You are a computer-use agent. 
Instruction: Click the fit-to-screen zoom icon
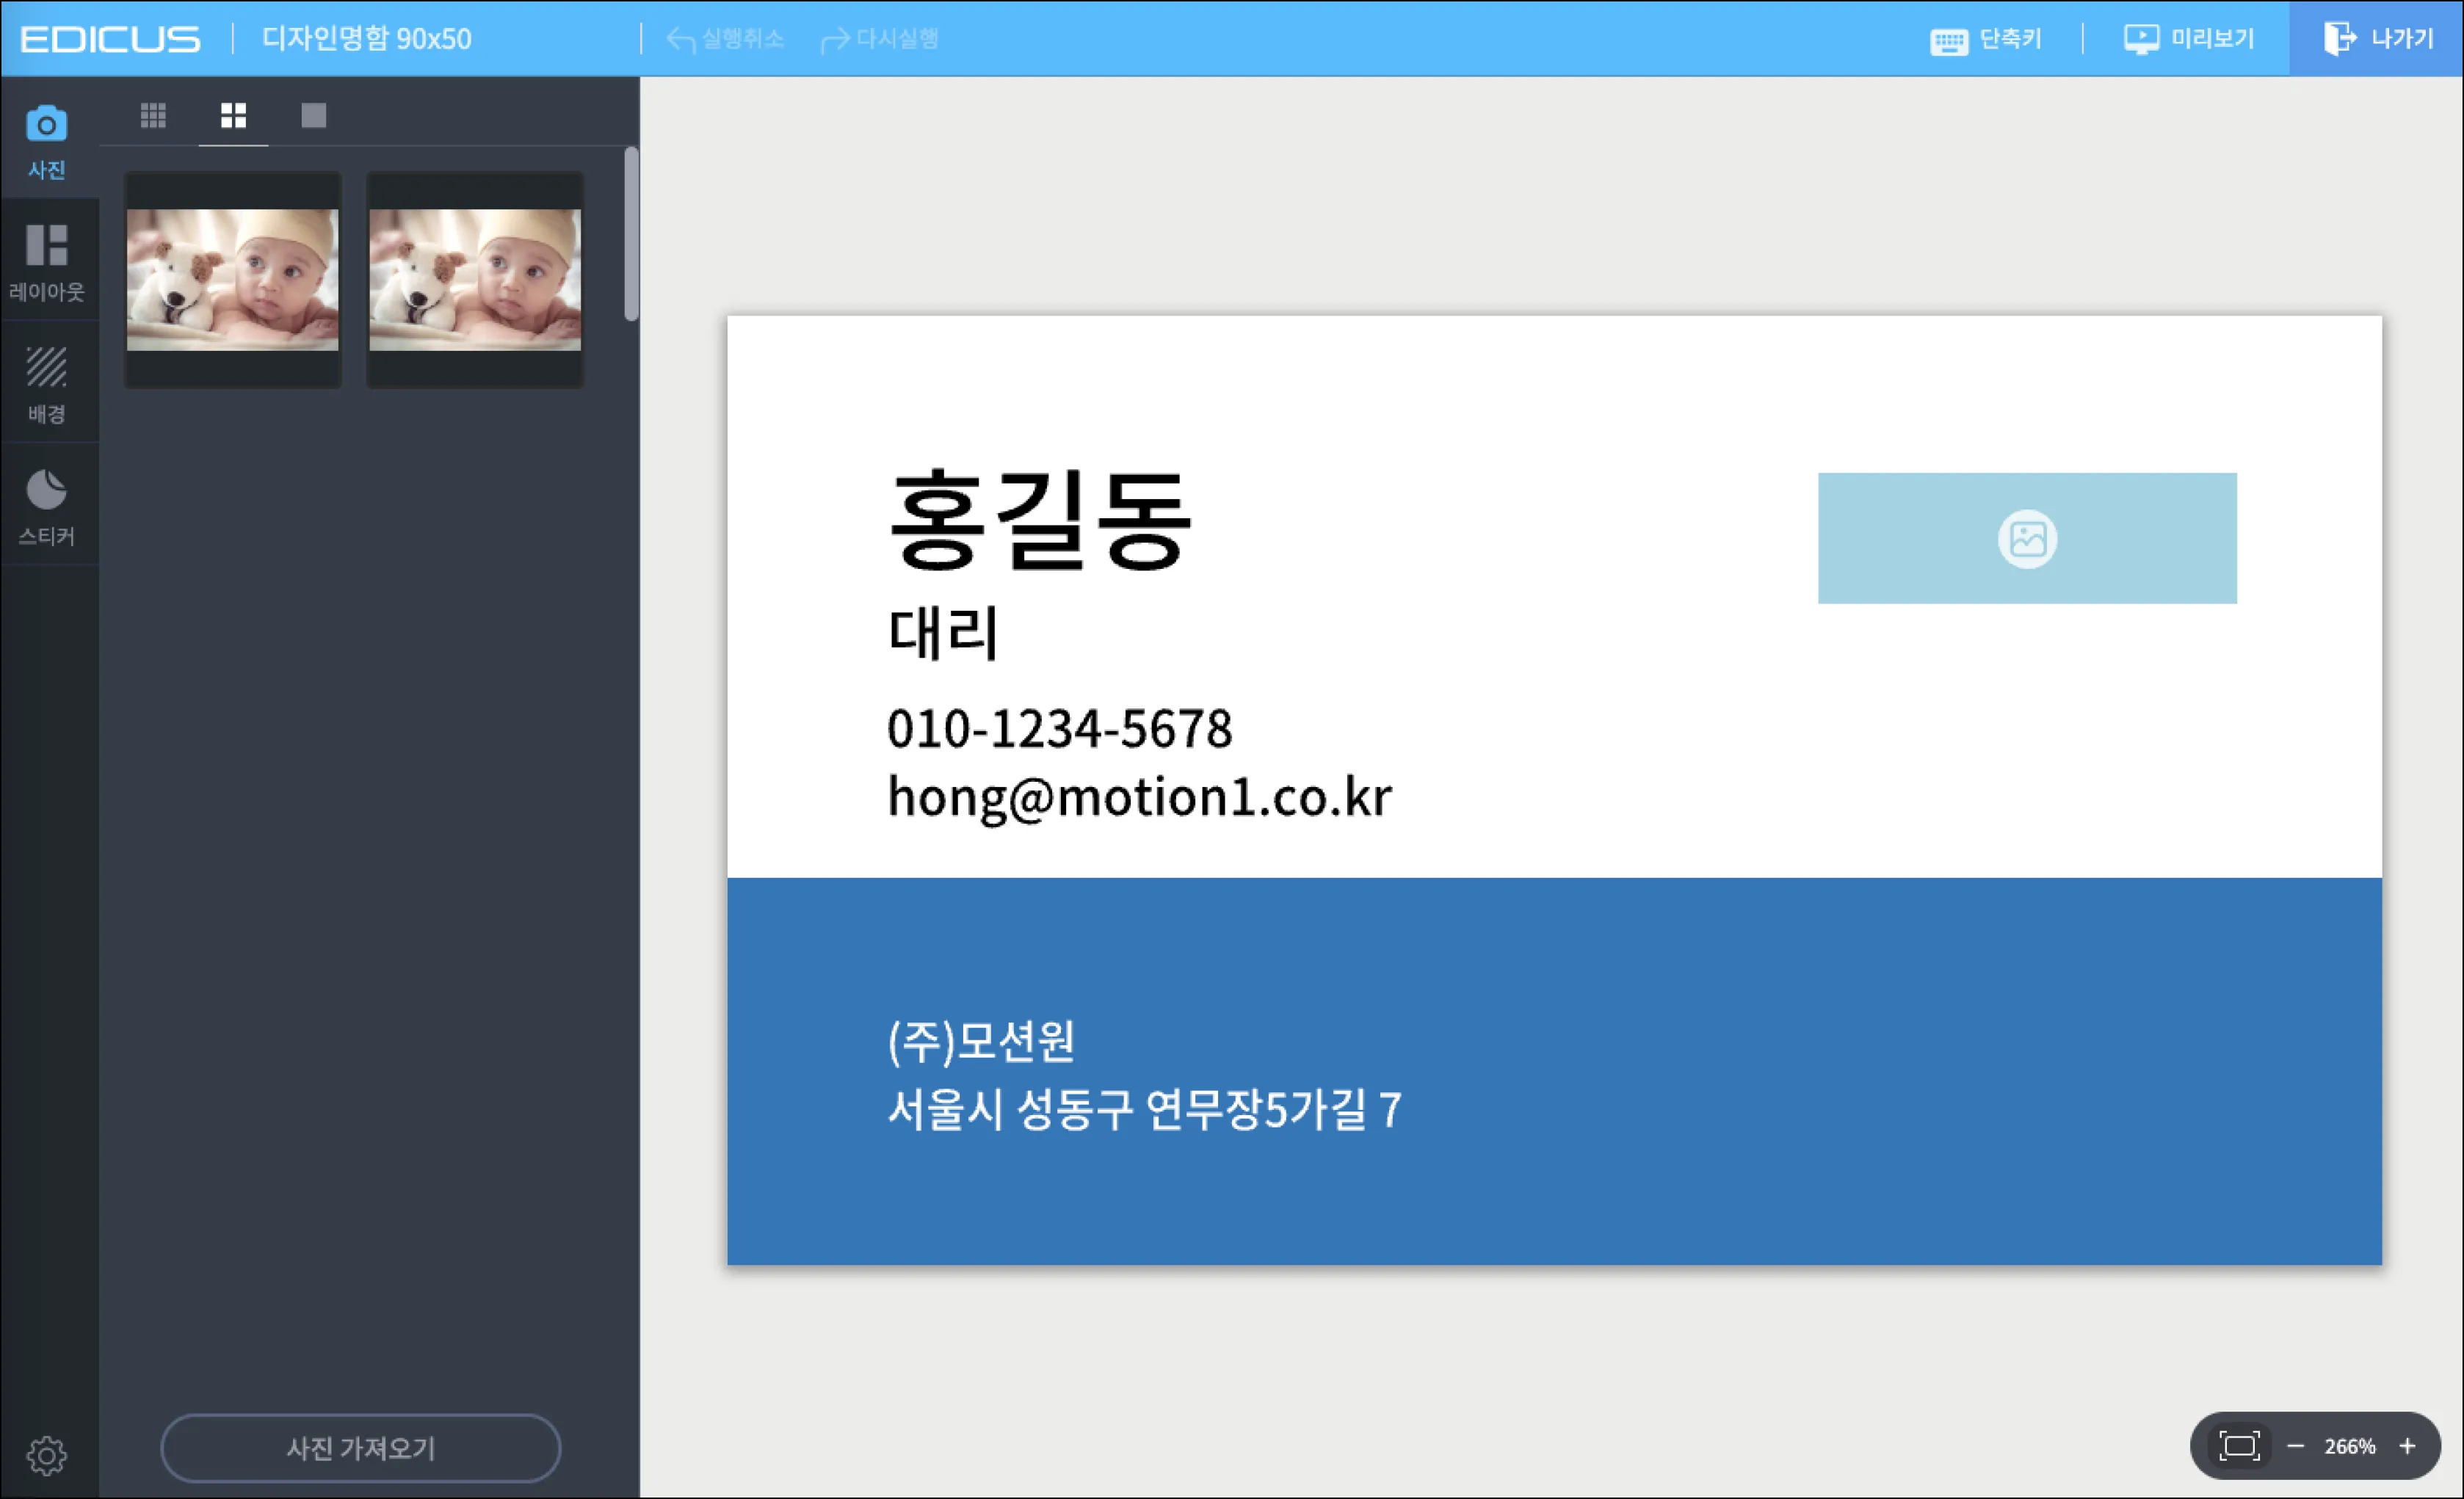coord(2239,1445)
